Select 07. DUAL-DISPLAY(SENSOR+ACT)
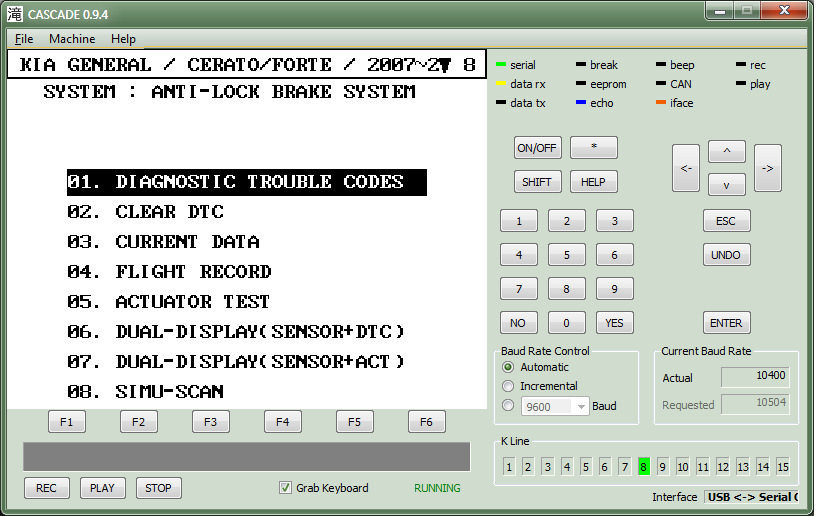Image resolution: width=819 pixels, height=516 pixels. 236,362
